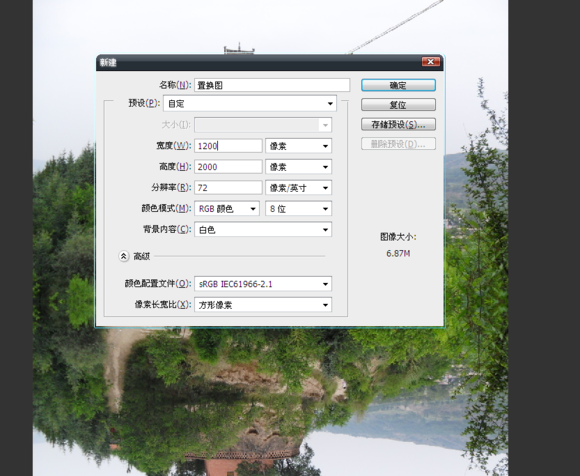Click the 高度 input field with 2000
The width and height of the screenshot is (580, 476).
(x=228, y=167)
